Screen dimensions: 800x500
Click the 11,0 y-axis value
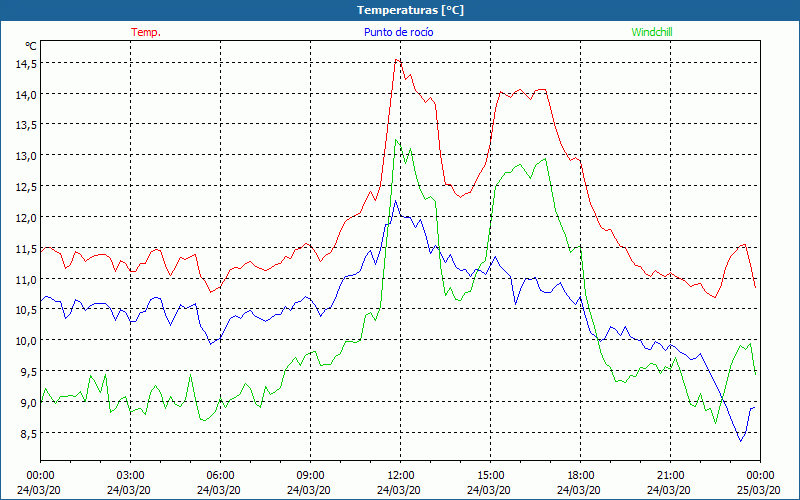[26, 280]
